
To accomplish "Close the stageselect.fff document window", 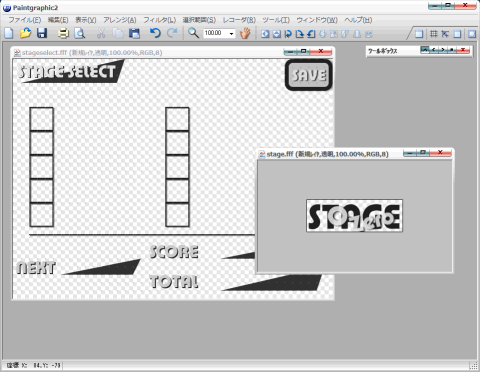I will [321, 51].
